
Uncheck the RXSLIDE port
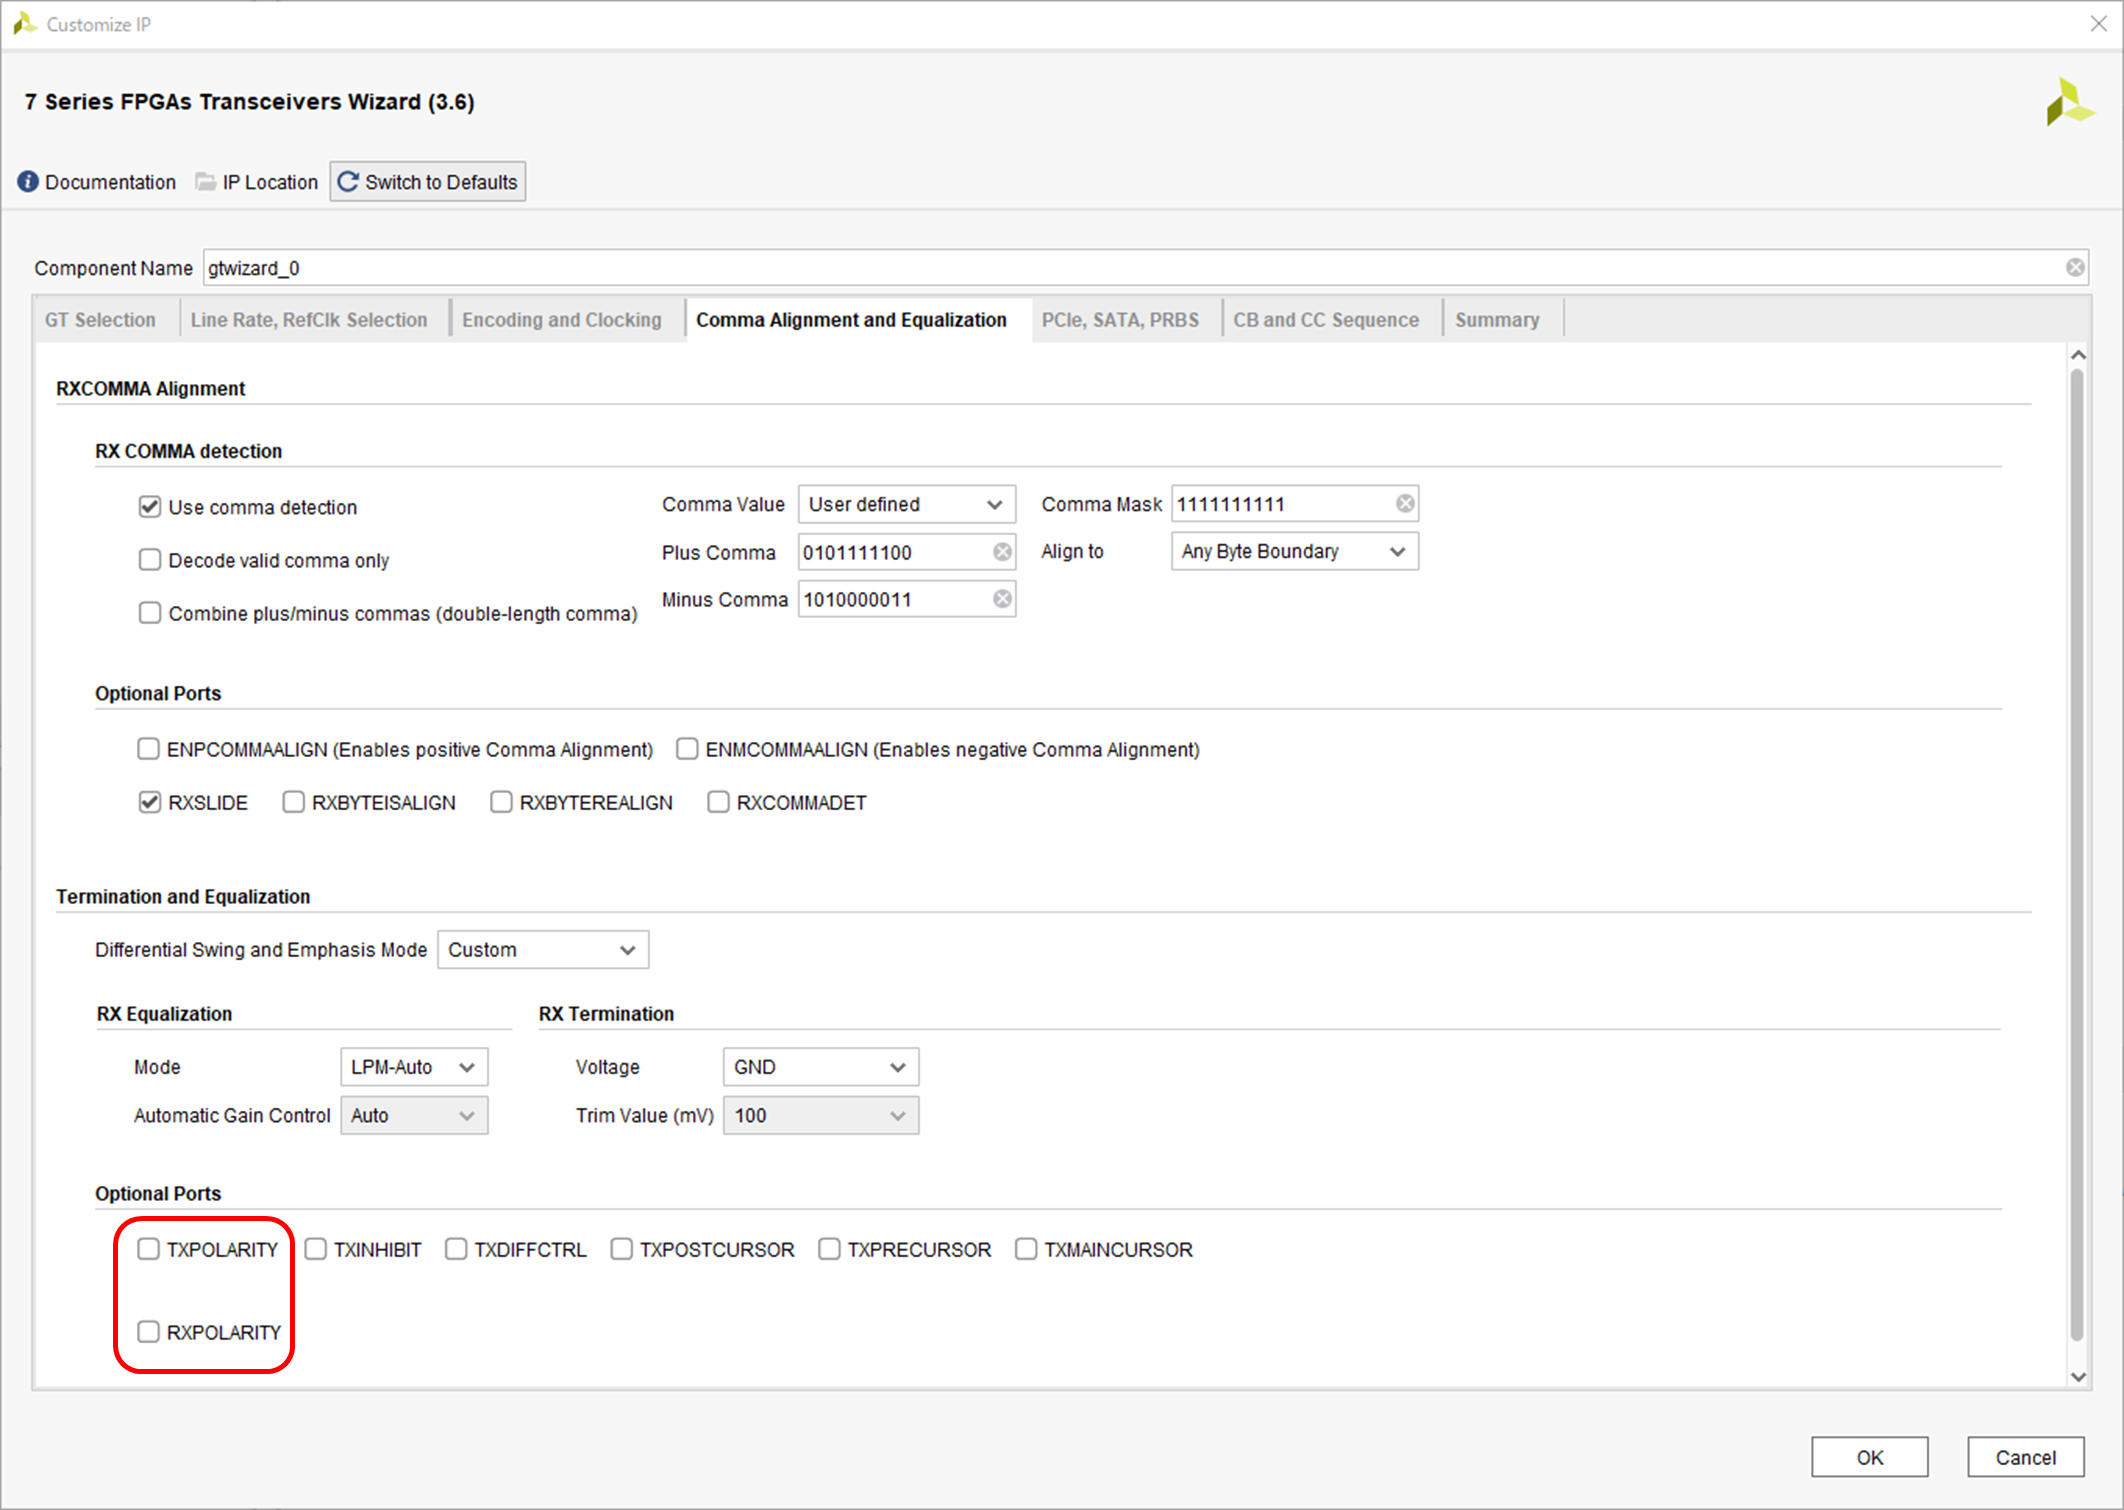click(150, 802)
